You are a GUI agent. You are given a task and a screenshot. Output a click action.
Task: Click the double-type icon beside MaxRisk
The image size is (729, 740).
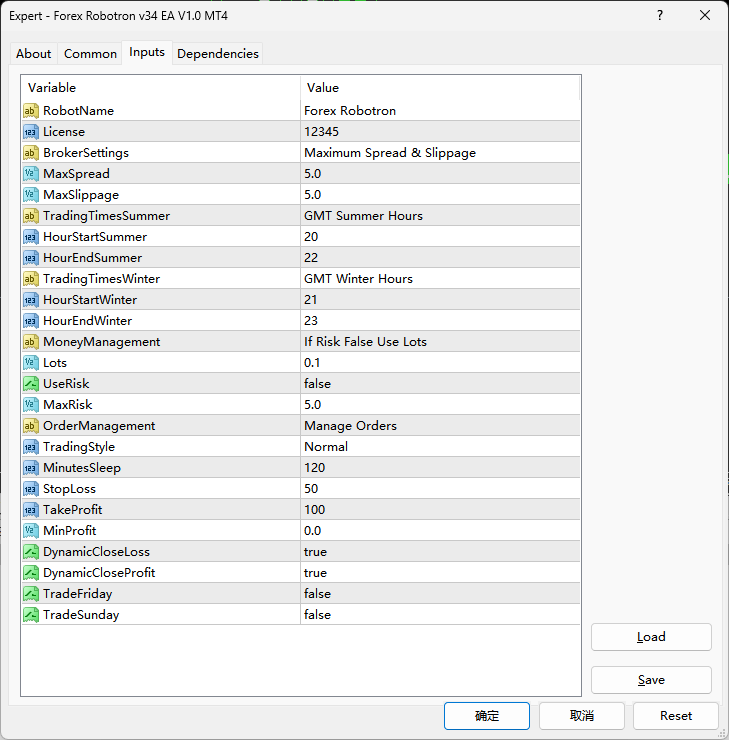tap(31, 405)
